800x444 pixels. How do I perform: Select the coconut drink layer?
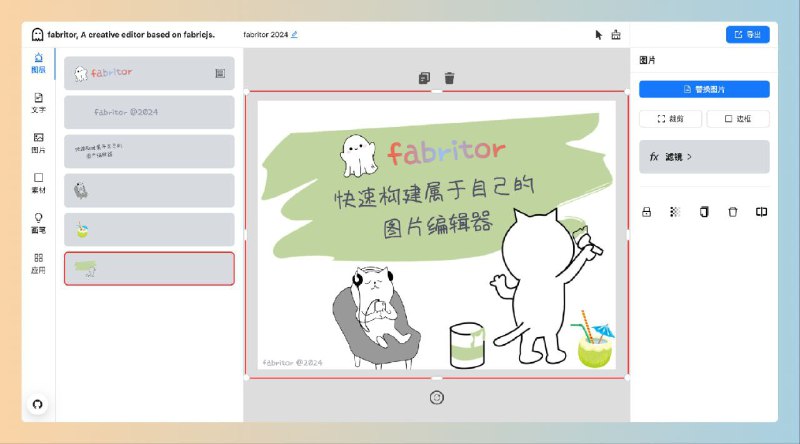(149, 230)
